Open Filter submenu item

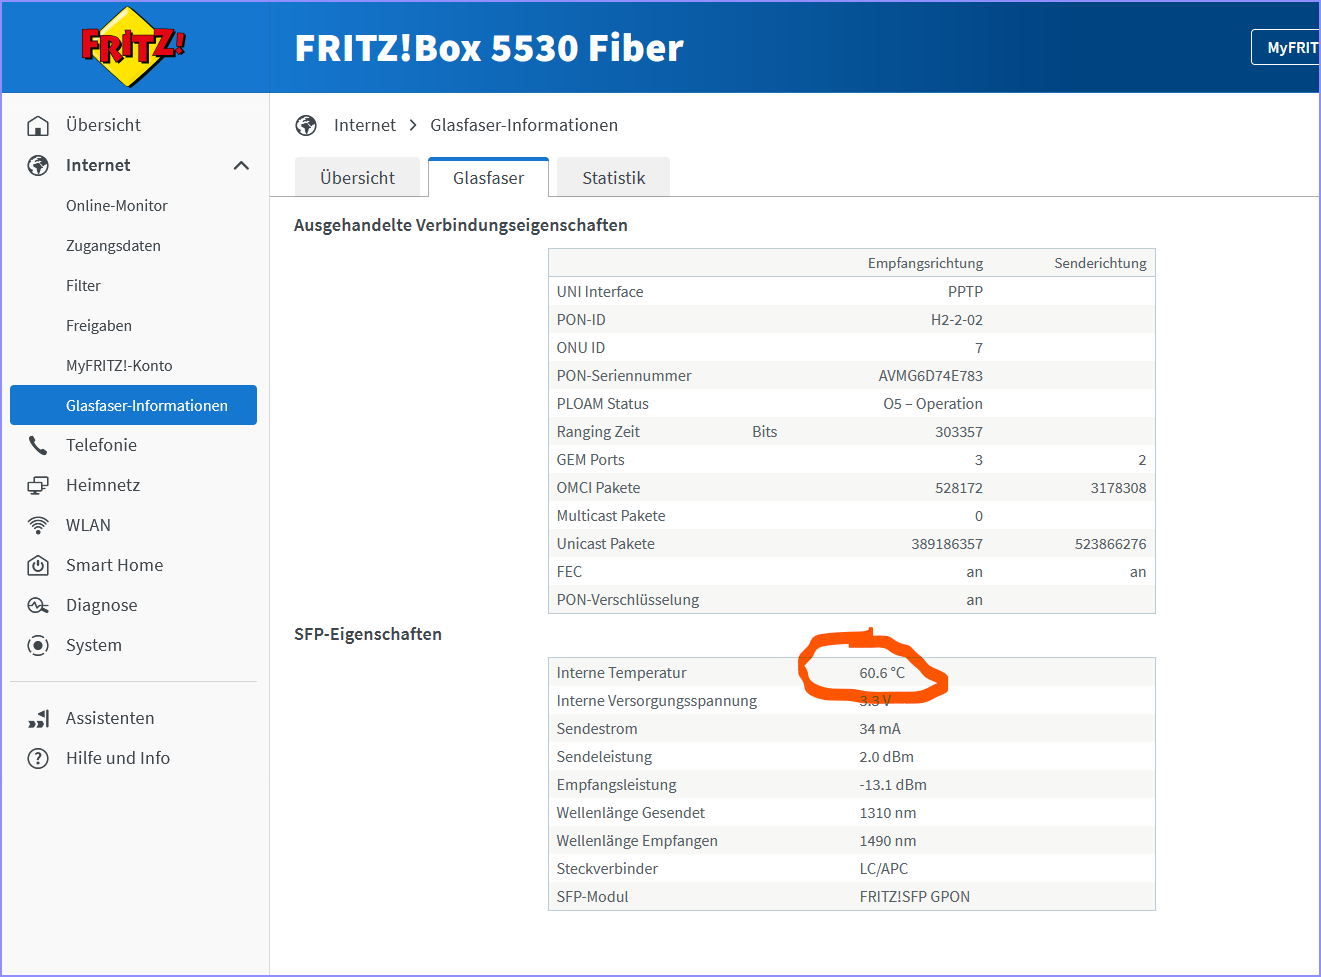click(83, 285)
